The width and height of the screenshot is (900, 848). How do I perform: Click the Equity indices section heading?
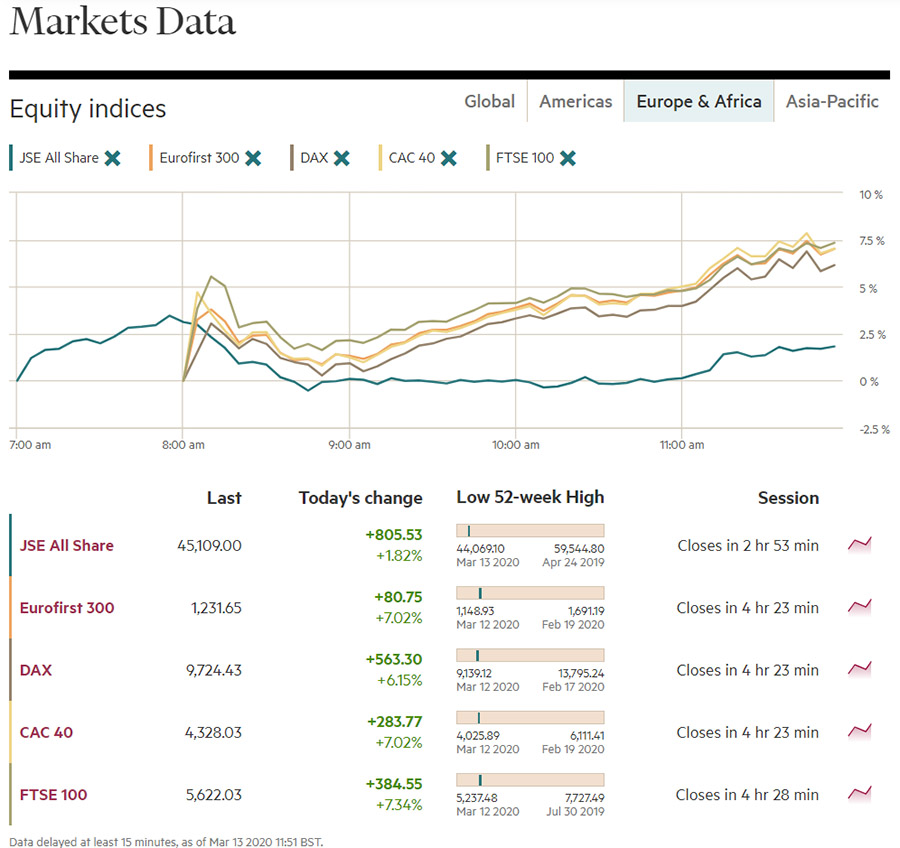[88, 109]
